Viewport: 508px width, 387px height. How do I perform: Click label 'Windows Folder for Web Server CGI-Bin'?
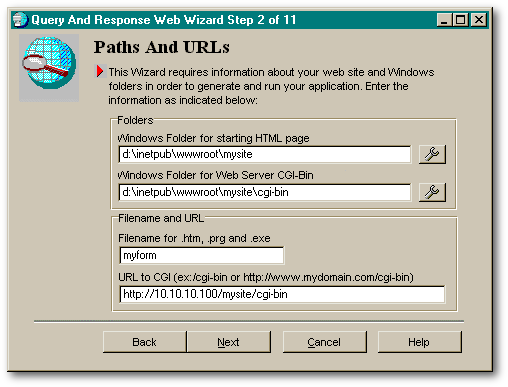(x=216, y=175)
